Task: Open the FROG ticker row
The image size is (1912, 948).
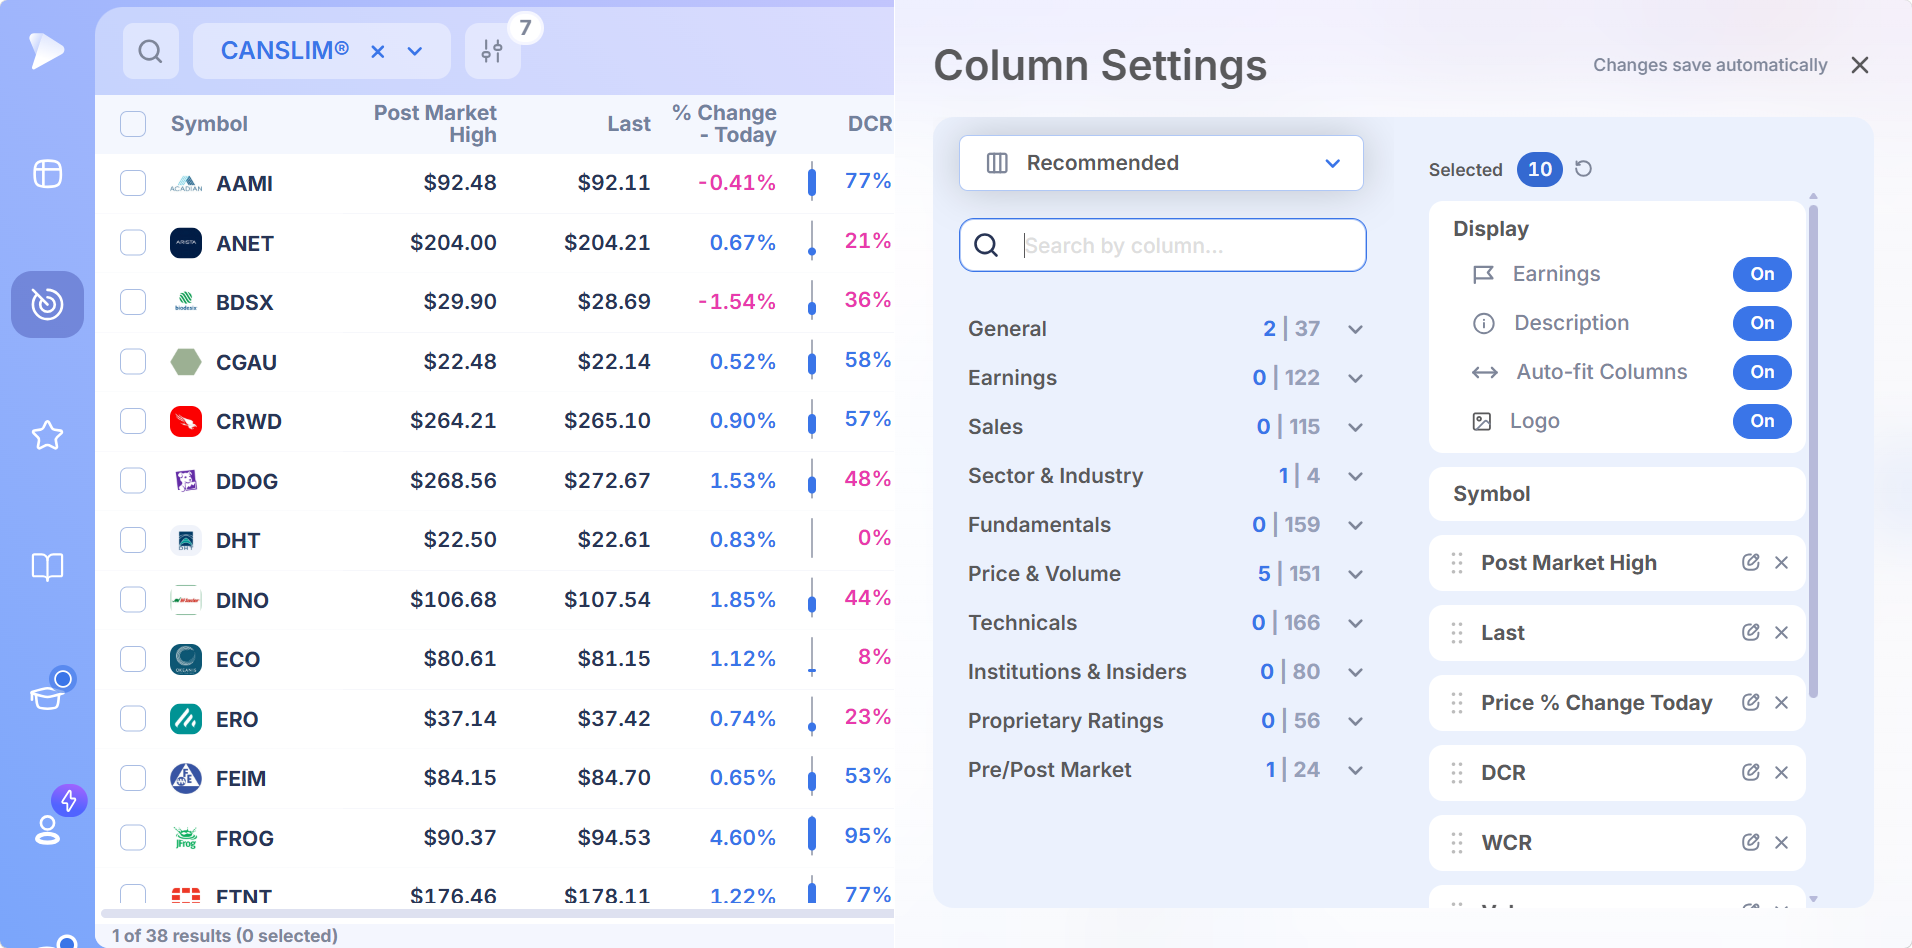Action: [x=495, y=838]
